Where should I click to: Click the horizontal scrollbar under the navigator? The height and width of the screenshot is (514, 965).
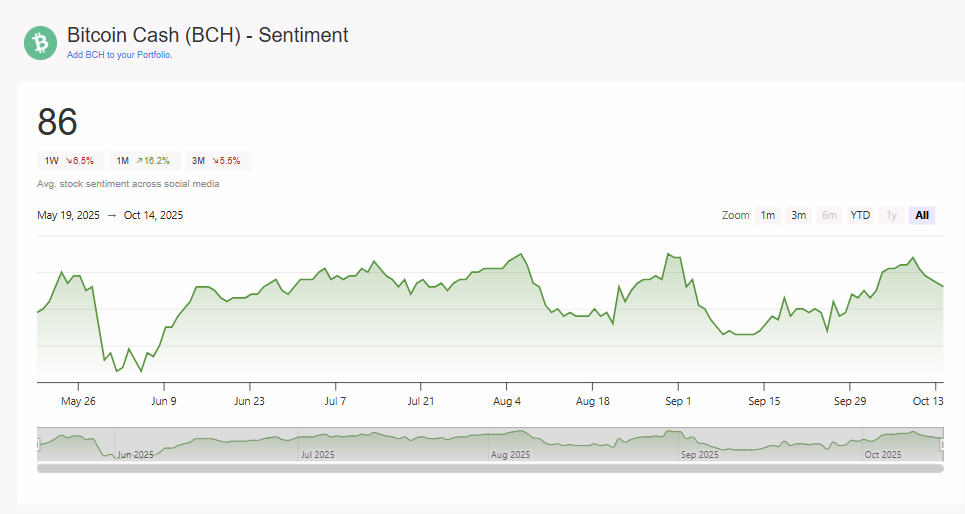click(x=490, y=467)
